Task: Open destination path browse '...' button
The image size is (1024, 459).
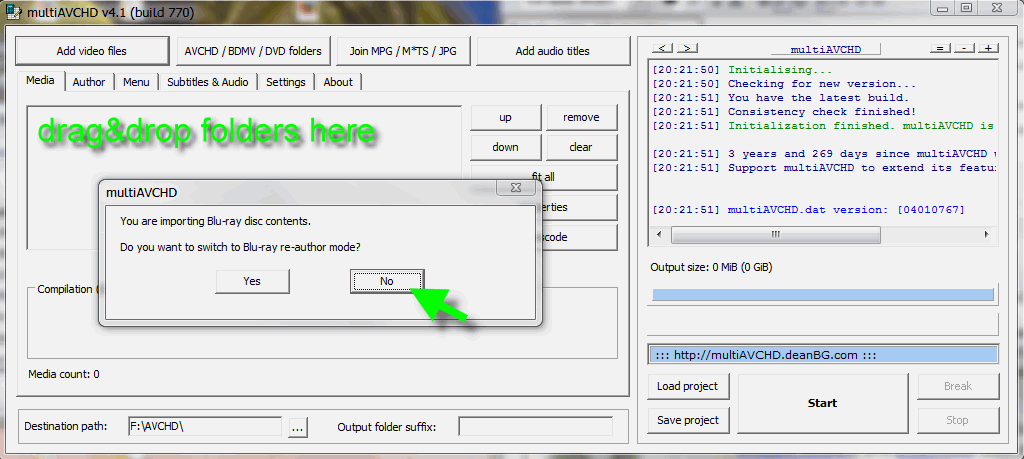Action: 297,427
